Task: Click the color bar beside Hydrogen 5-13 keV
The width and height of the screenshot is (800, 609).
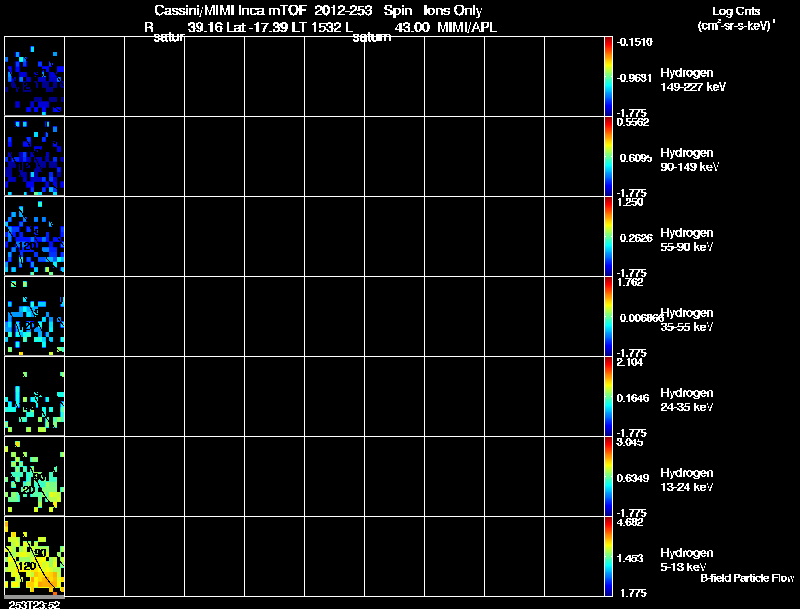Action: 608,556
